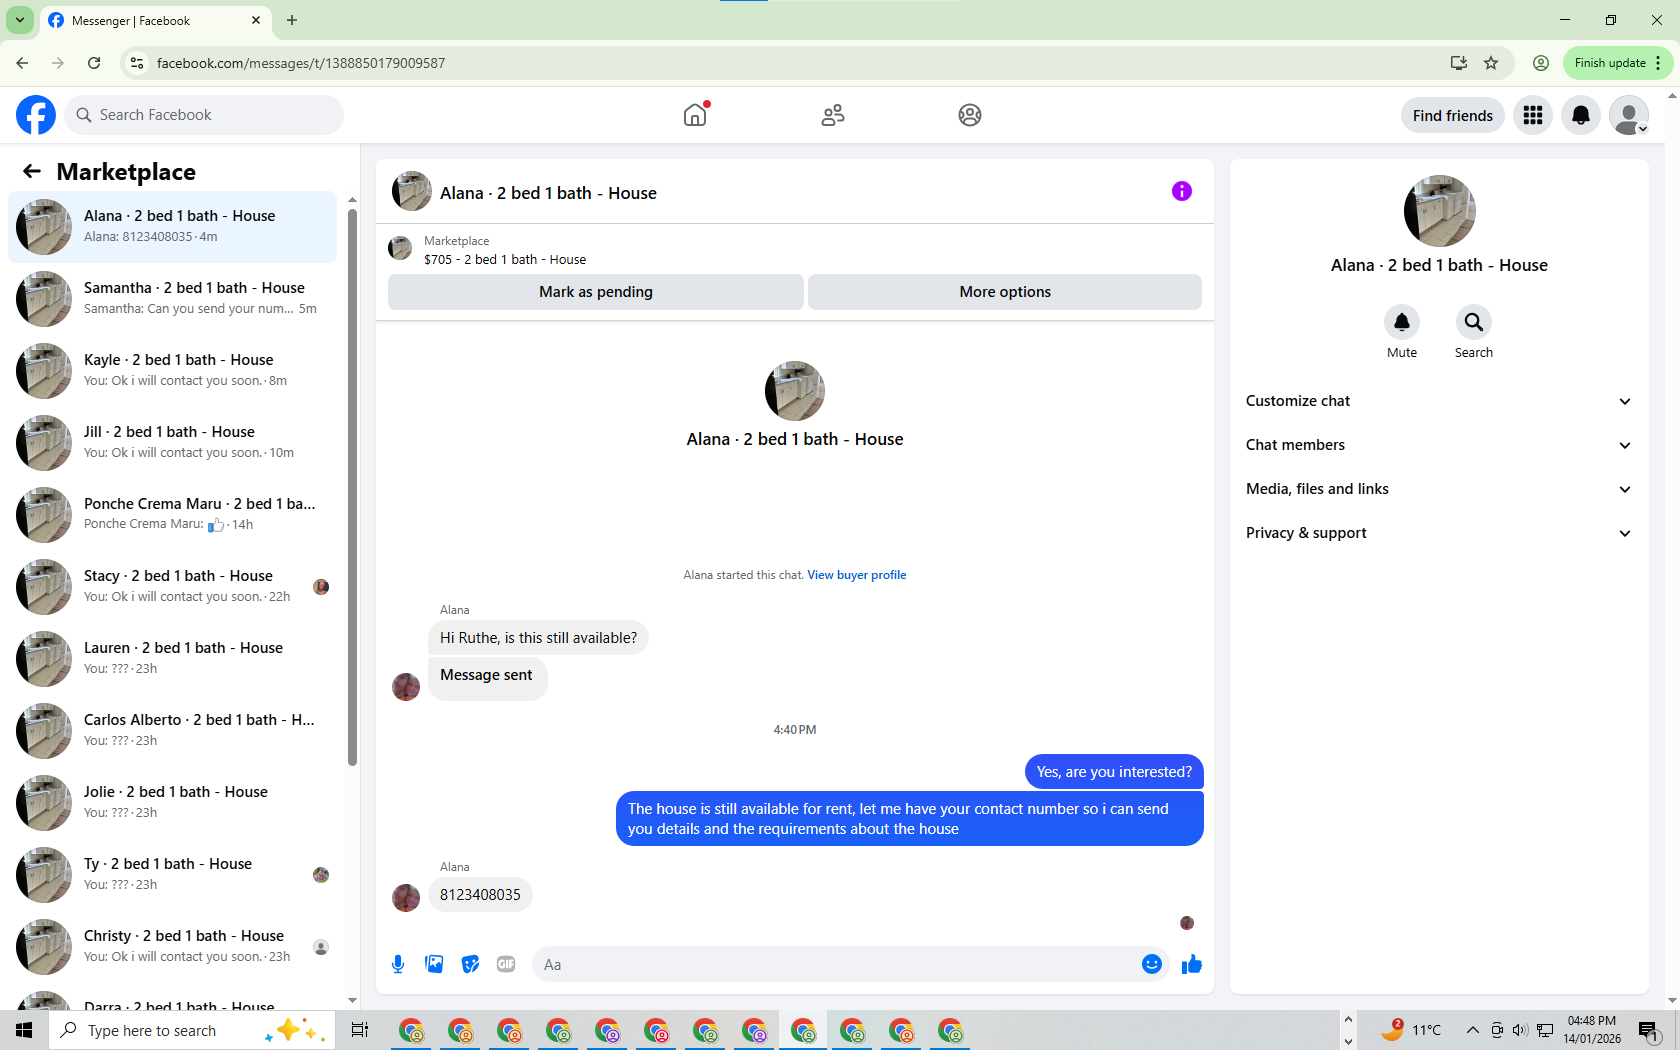Open the Facebook menu grid icon
Image resolution: width=1680 pixels, height=1050 pixels.
[1533, 115]
